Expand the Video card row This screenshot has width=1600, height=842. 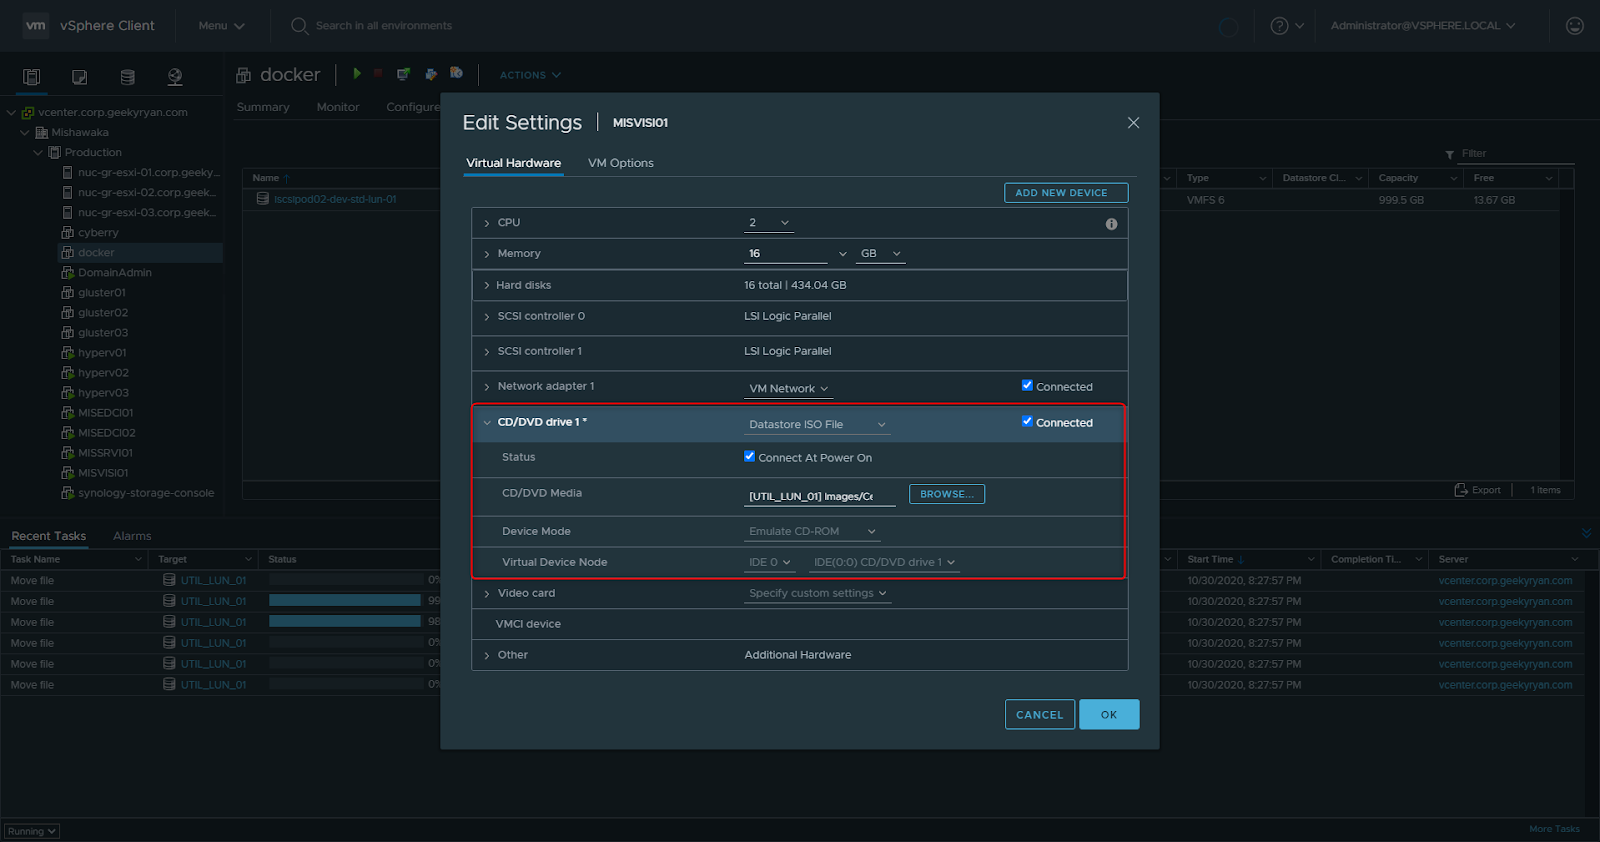[487, 594]
